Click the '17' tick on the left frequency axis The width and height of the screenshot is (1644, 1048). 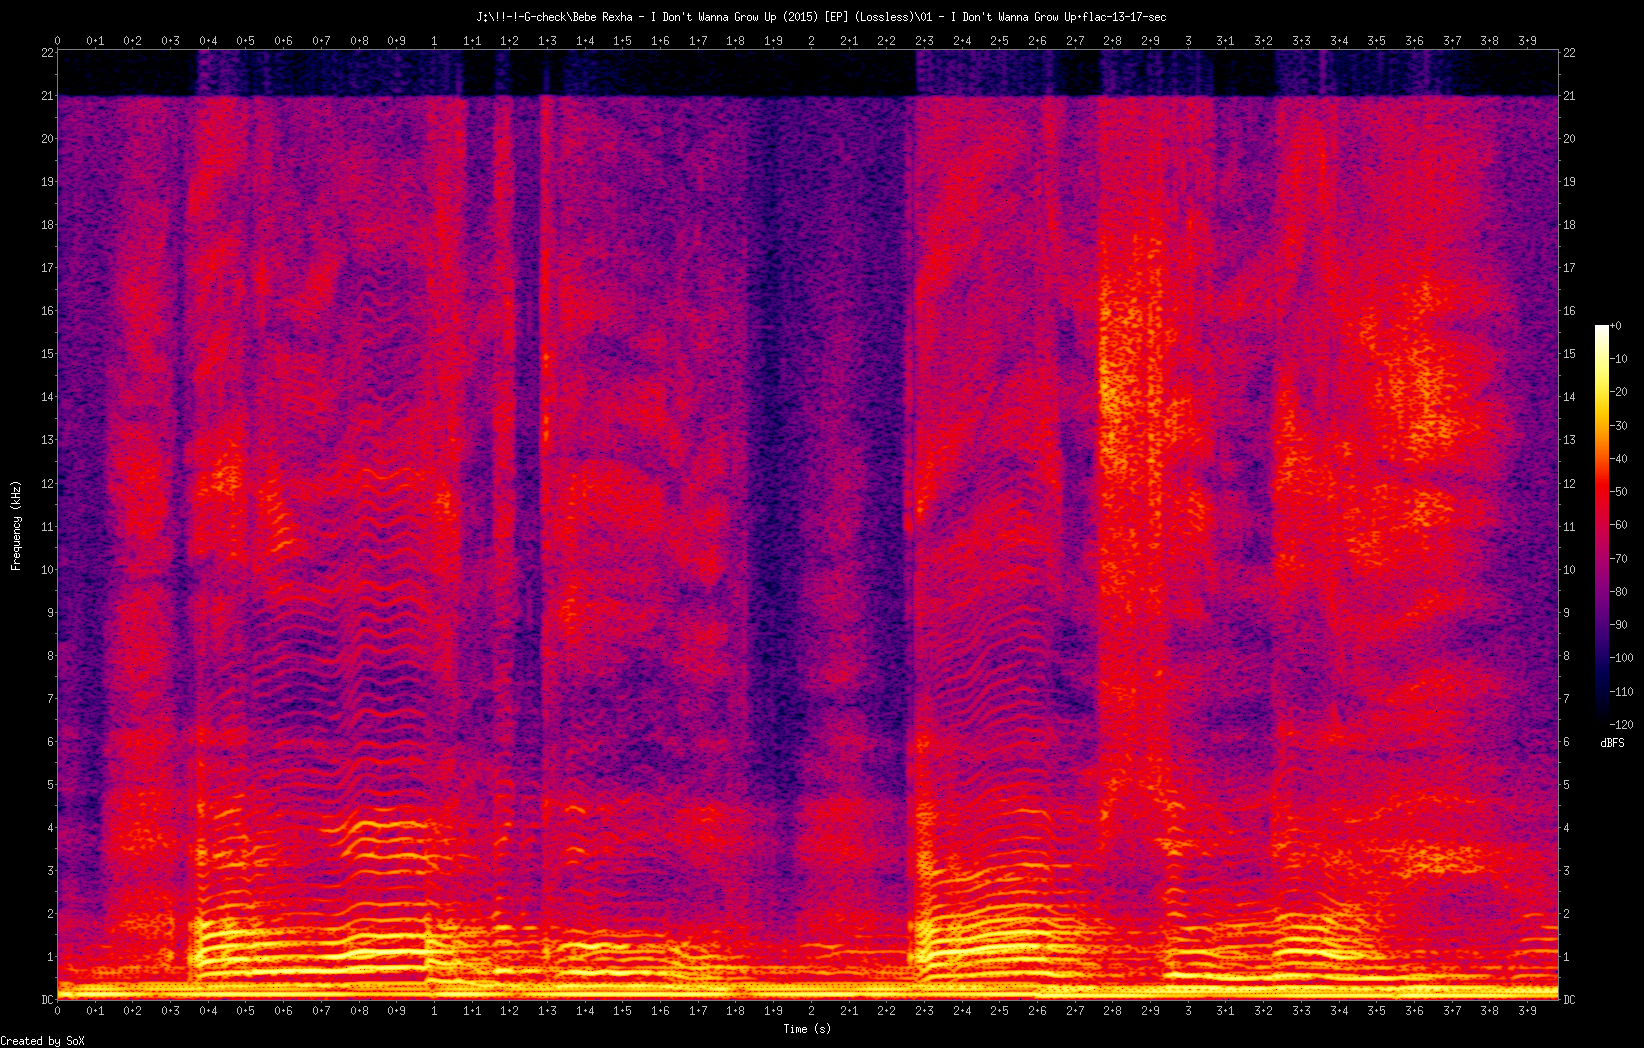[x=47, y=268]
